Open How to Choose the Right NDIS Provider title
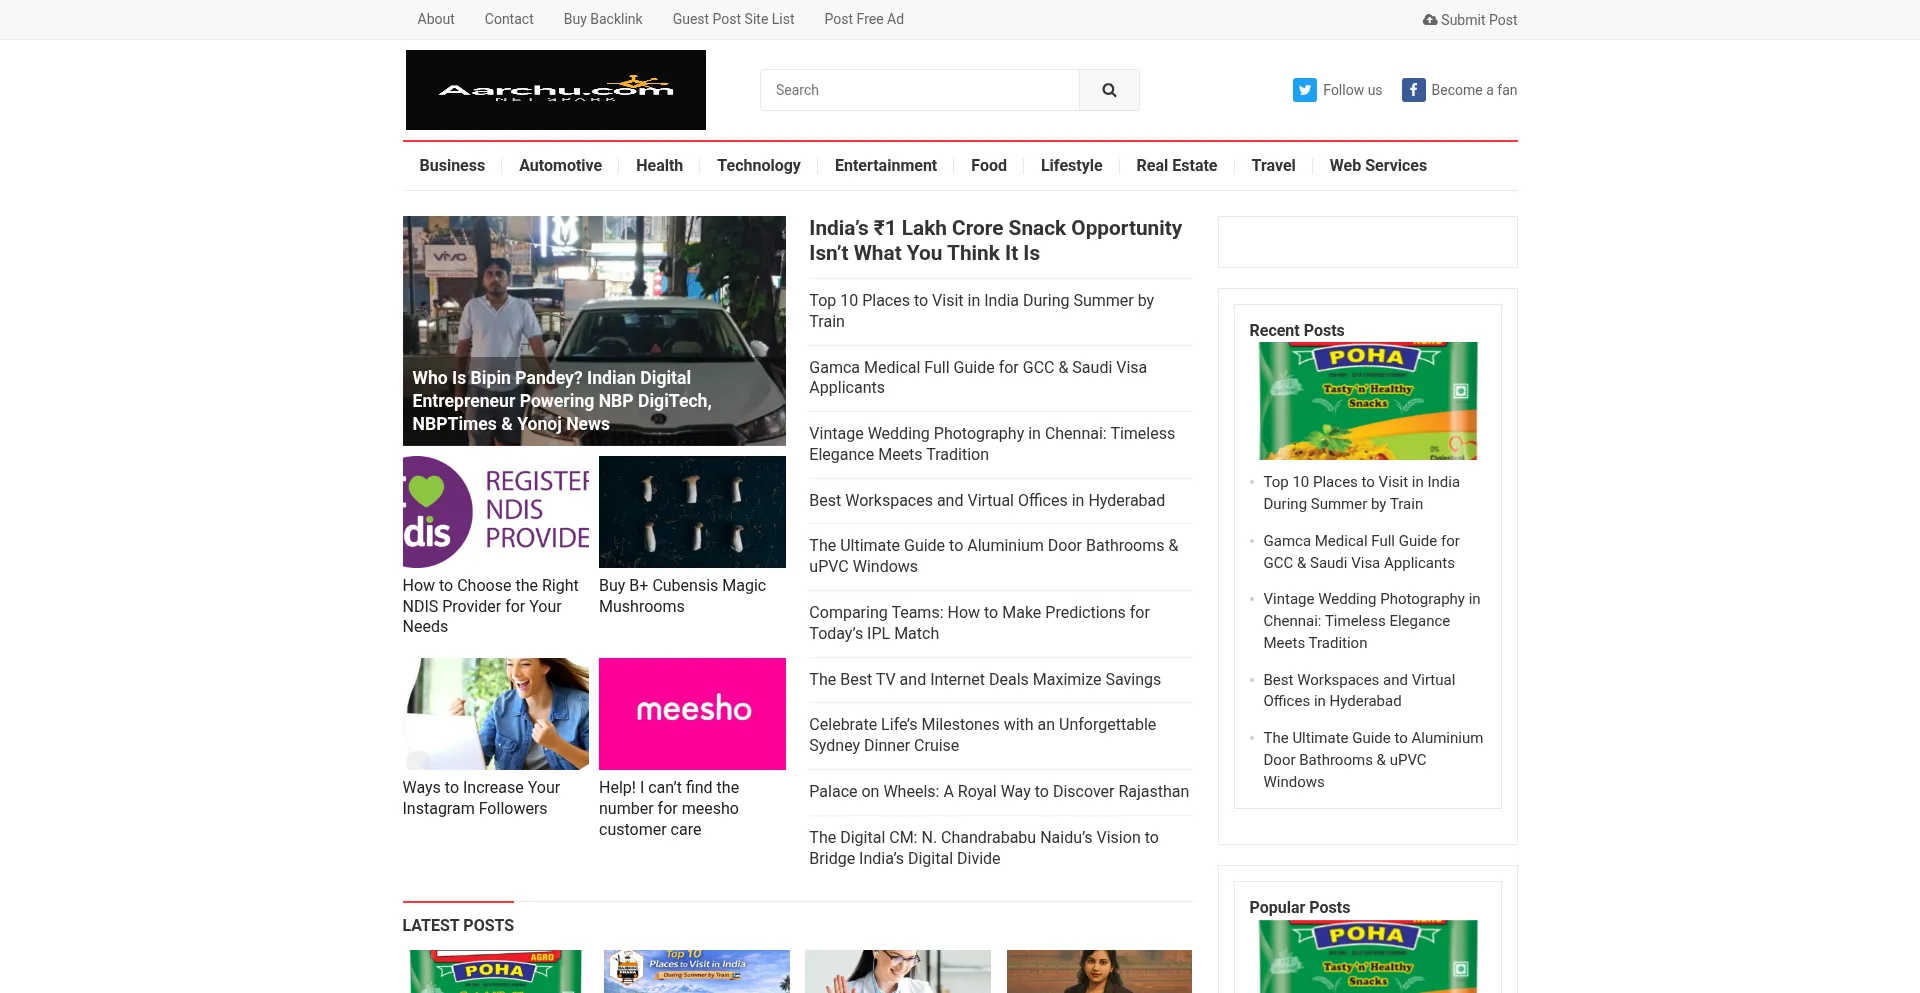The height and width of the screenshot is (993, 1920). click(491, 606)
